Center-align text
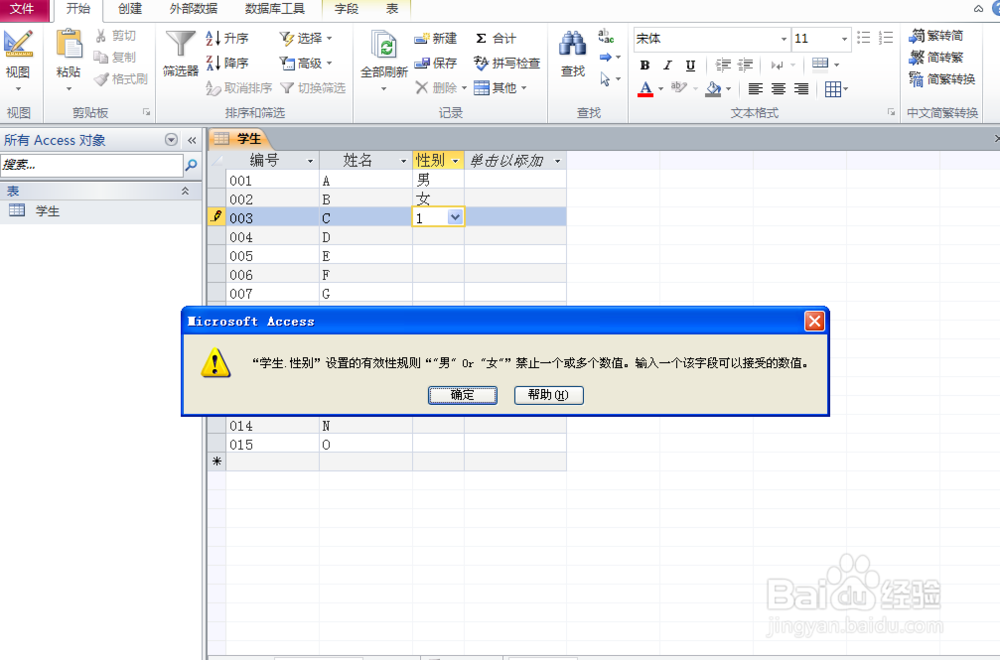The image size is (1000, 660). 778,89
